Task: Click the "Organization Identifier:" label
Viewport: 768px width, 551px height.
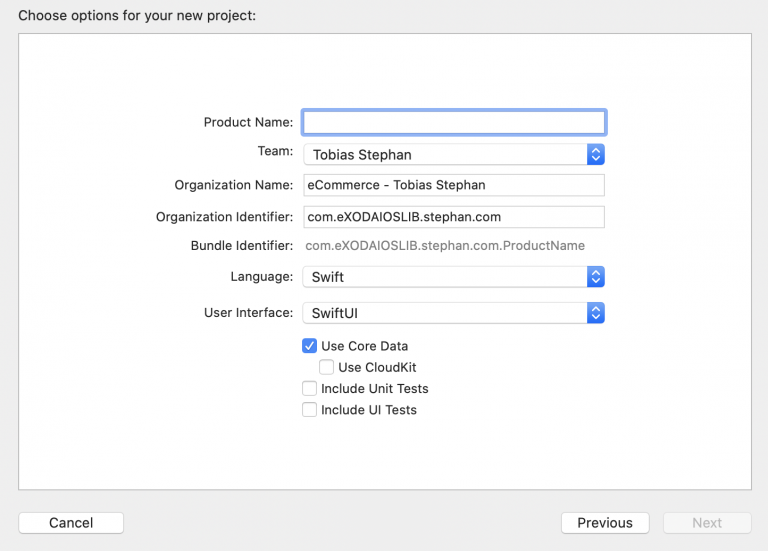Action: click(x=224, y=217)
